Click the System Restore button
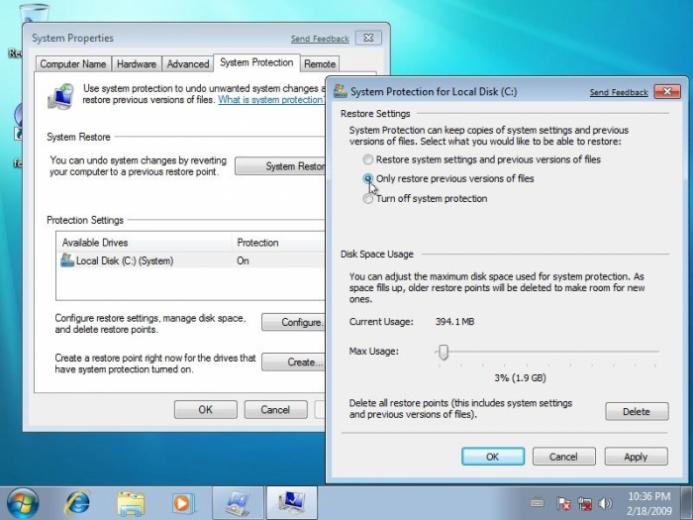 click(280, 166)
